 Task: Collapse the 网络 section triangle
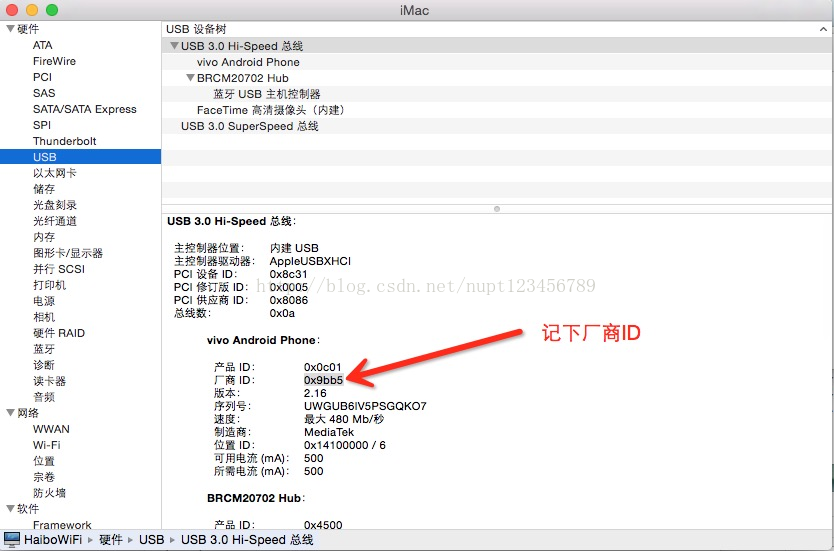(x=10, y=413)
